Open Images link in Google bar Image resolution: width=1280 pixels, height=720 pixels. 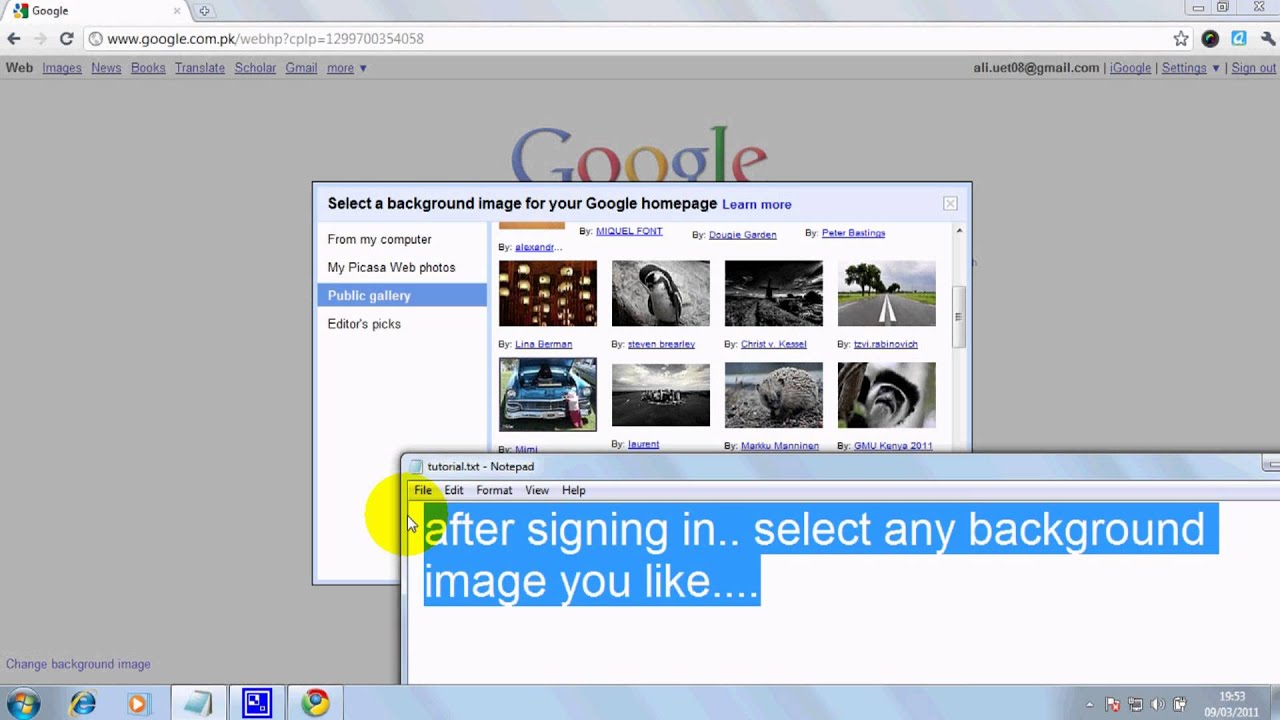(x=62, y=68)
